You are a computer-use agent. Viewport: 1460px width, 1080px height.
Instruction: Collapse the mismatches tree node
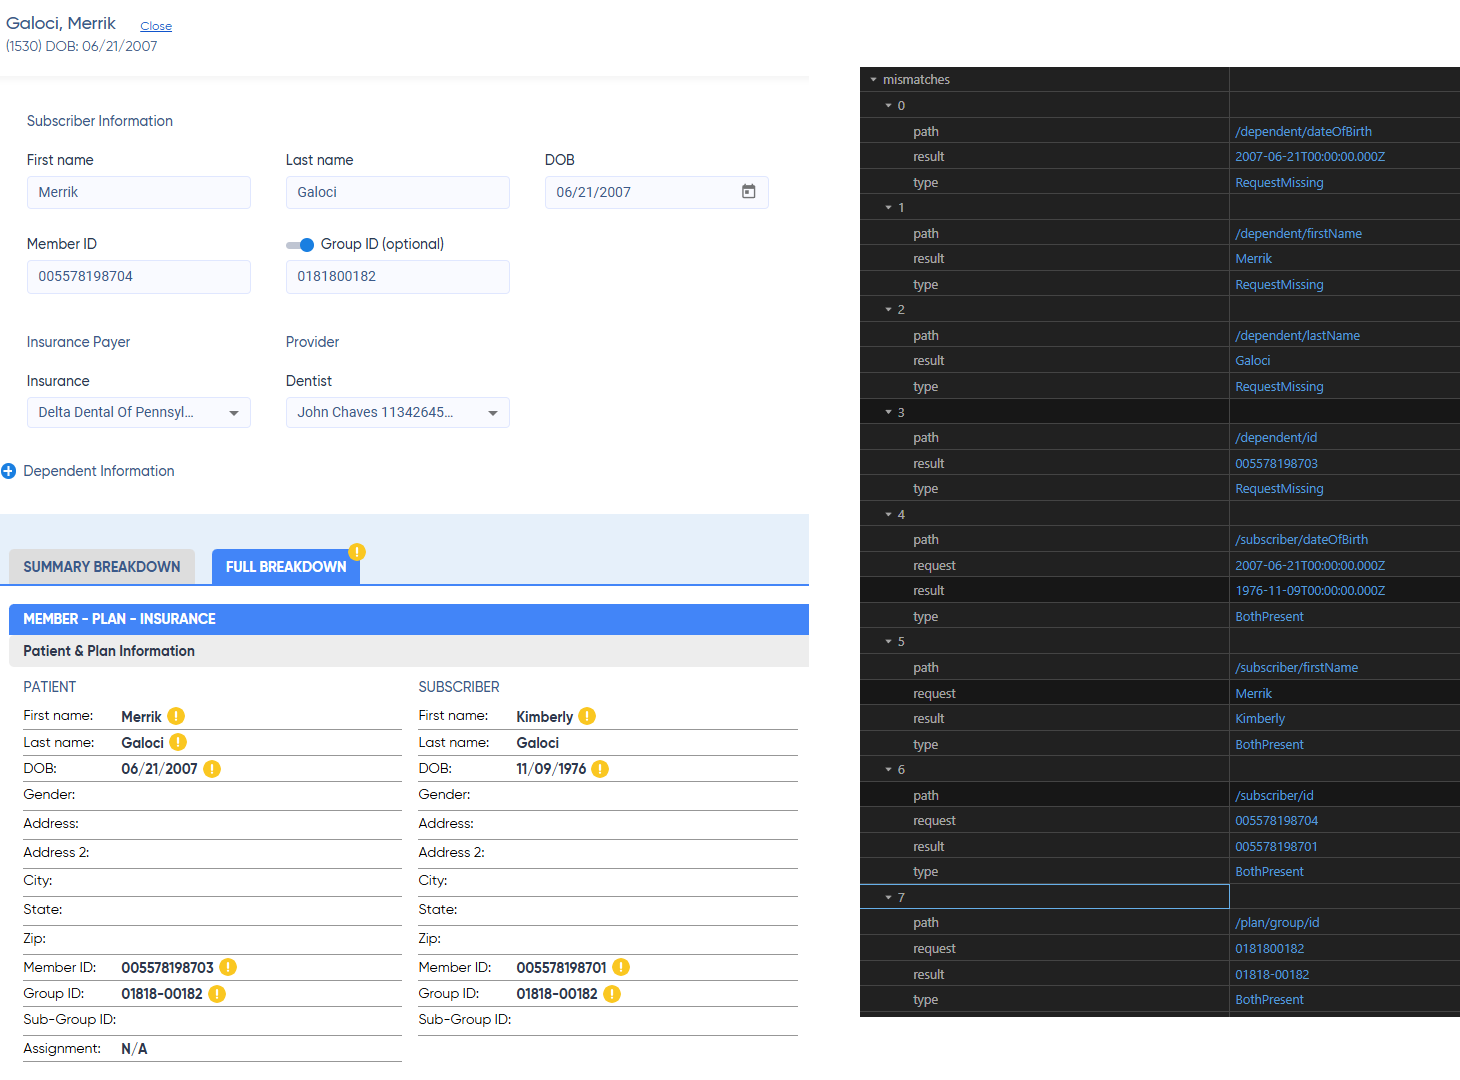[874, 80]
